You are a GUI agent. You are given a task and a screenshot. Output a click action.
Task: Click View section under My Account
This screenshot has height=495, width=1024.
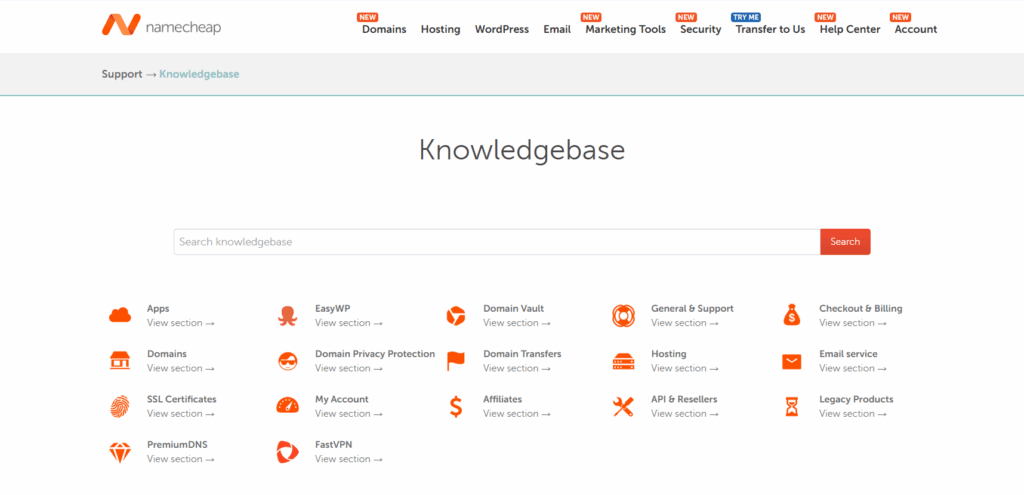pyautogui.click(x=349, y=414)
